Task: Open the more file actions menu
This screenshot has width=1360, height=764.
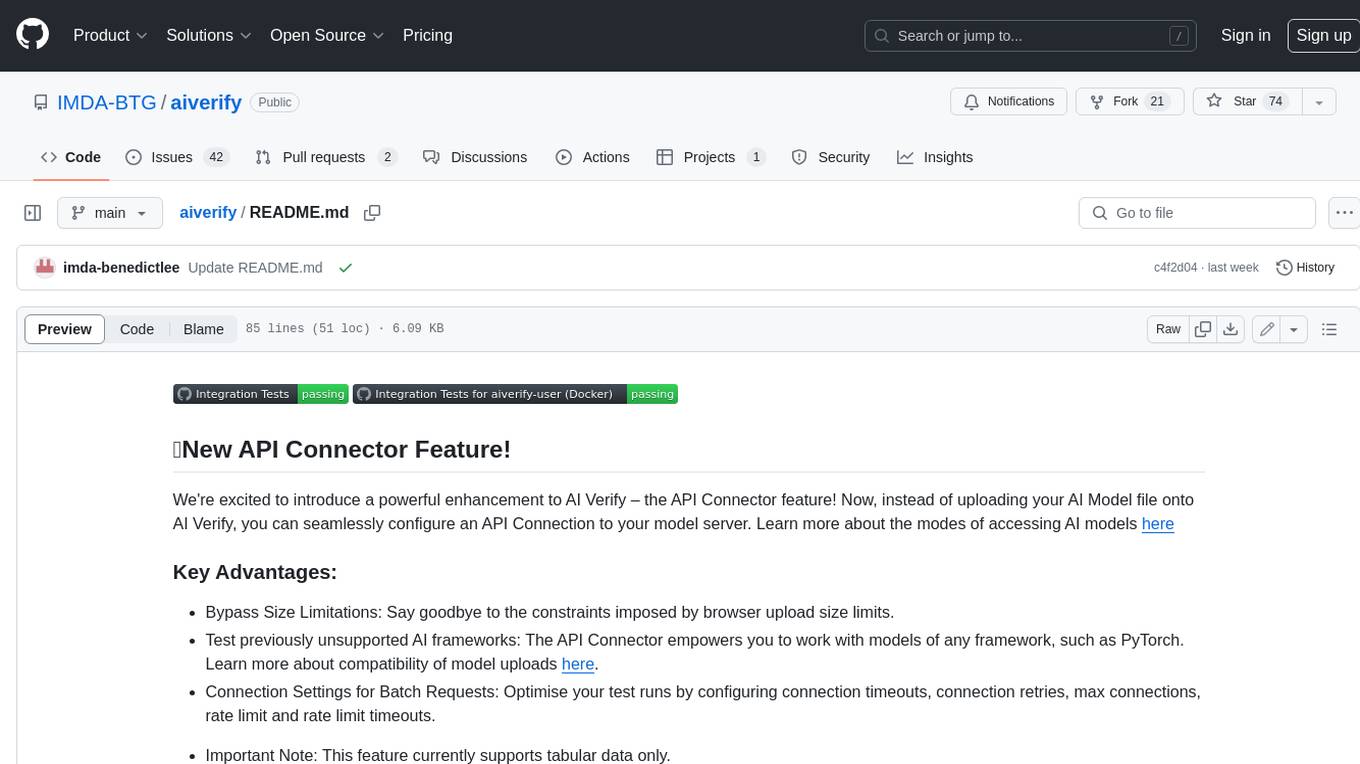Action: coord(1344,213)
